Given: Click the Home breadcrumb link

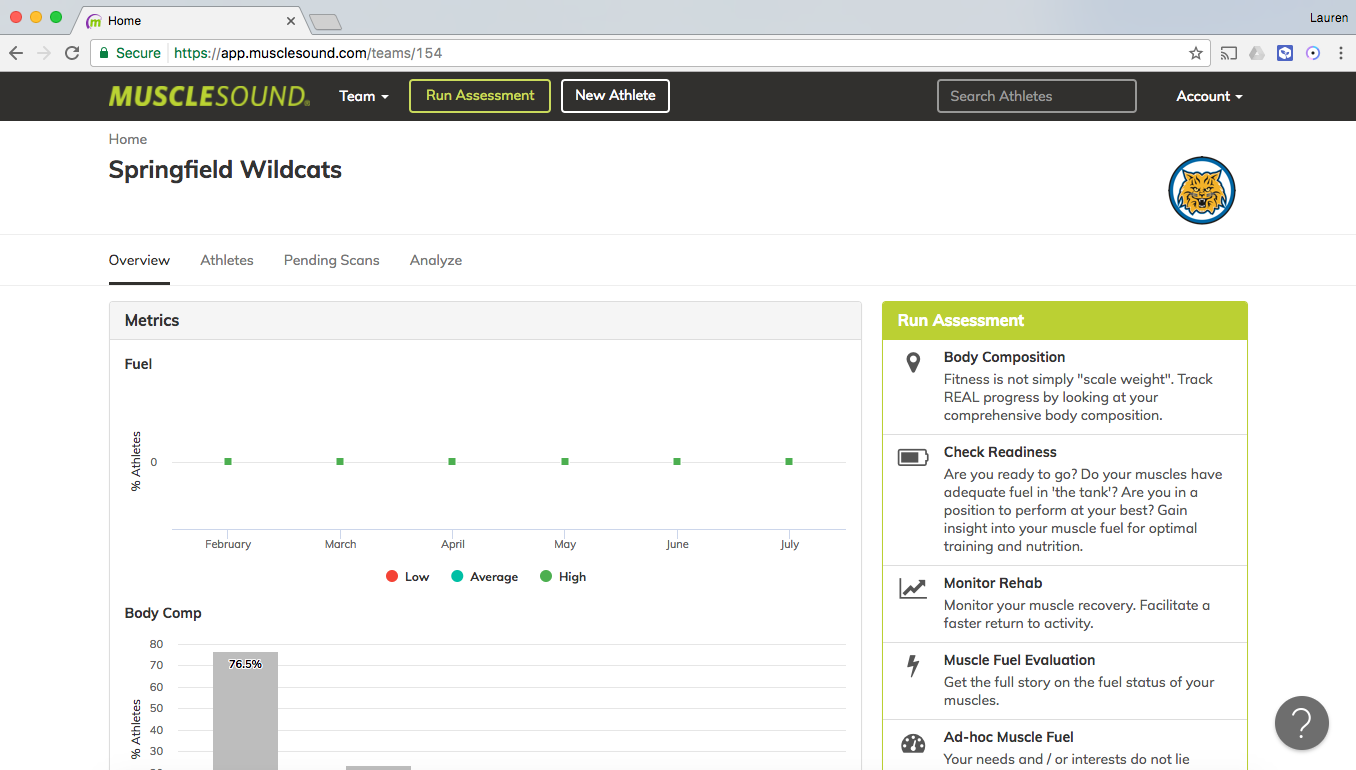Looking at the screenshot, I should 128,139.
